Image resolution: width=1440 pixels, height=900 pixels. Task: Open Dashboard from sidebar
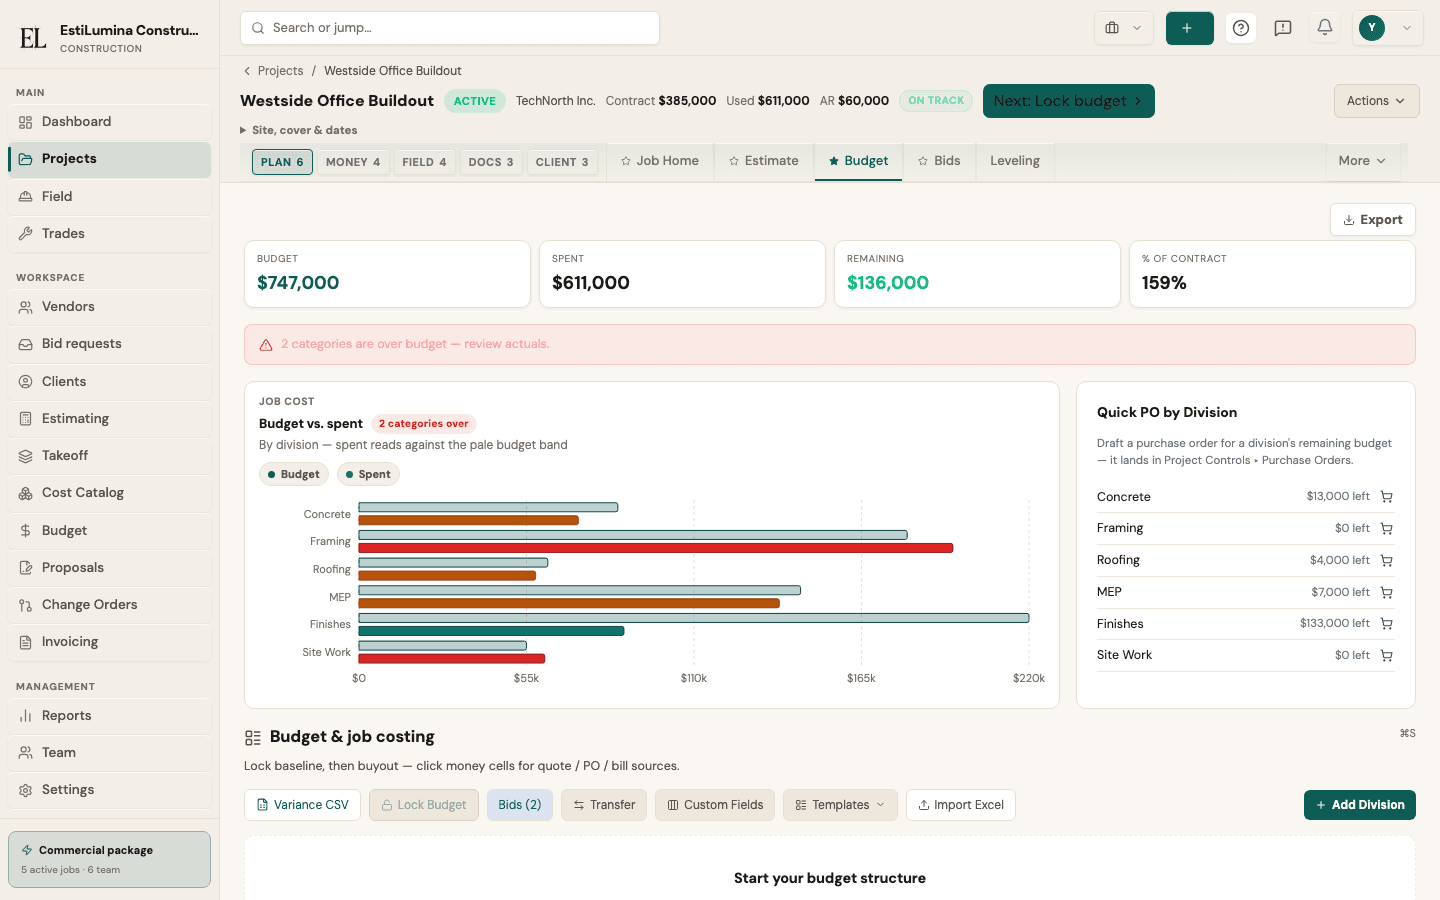pyautogui.click(x=109, y=122)
